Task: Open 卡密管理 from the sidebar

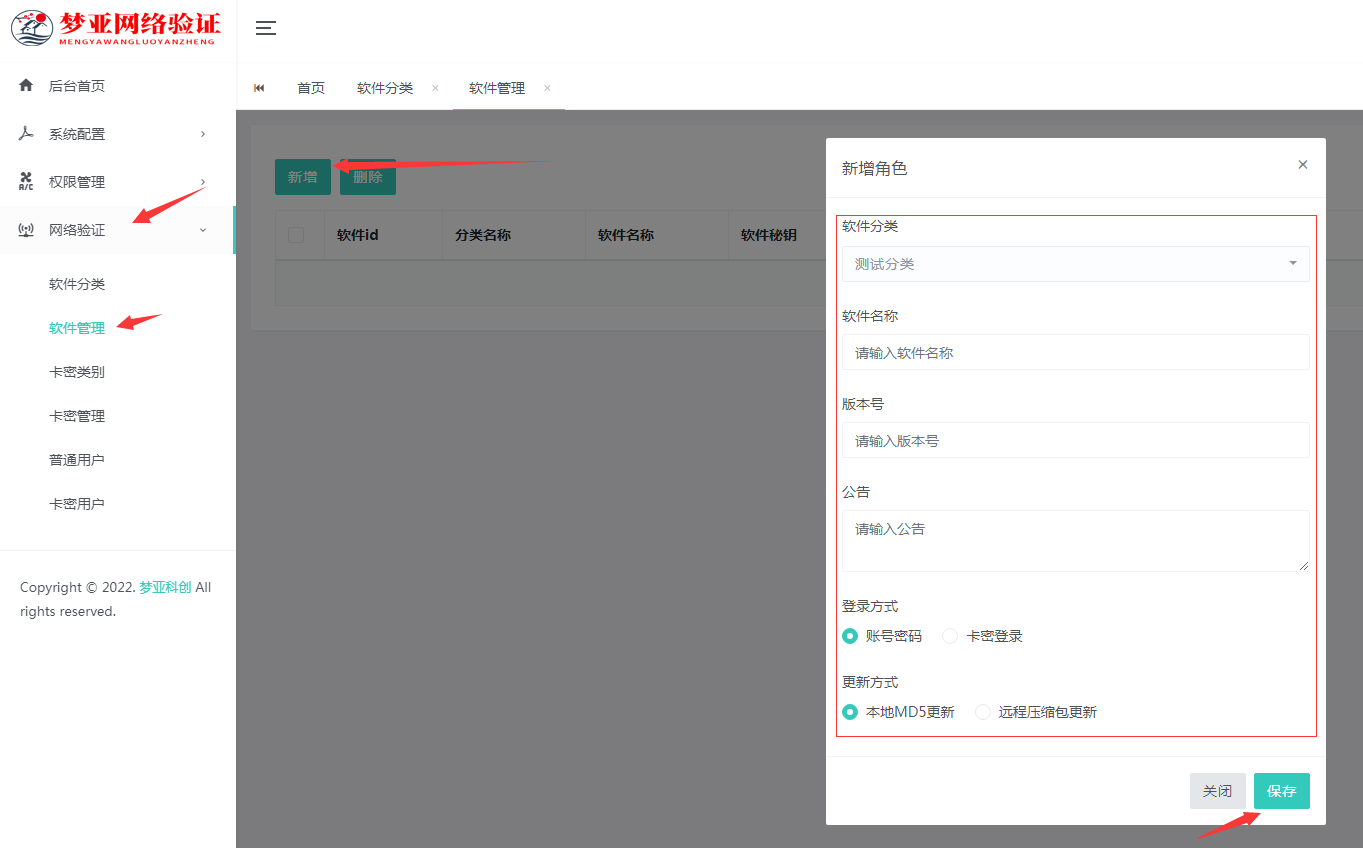Action: (x=77, y=415)
